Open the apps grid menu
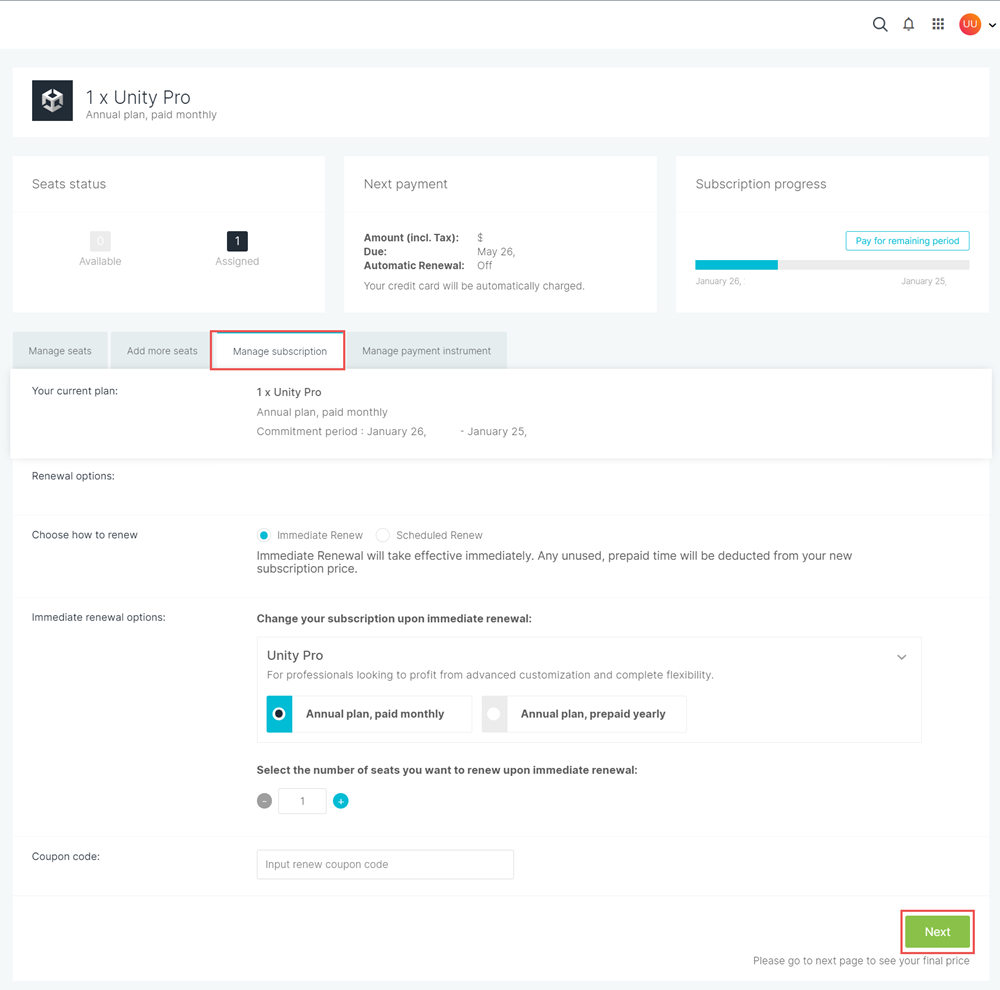This screenshot has width=1000, height=990. click(x=938, y=24)
